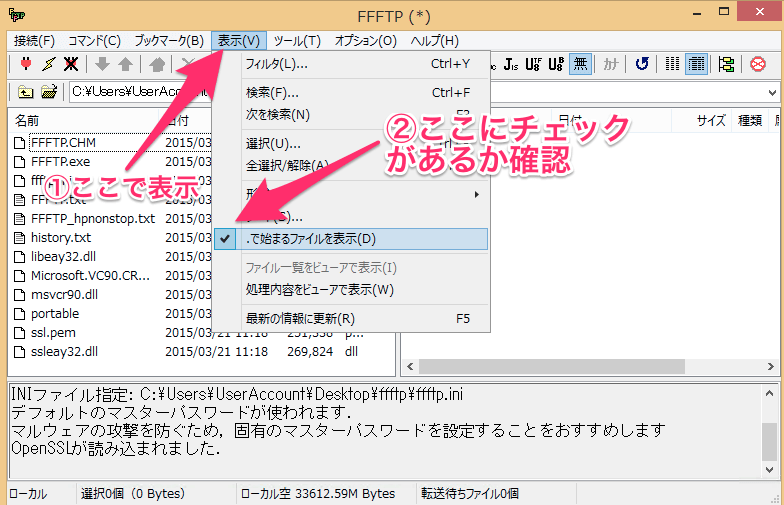Click the Upload up-arrow toolbar icon
This screenshot has width=784, height=505.
125,64
